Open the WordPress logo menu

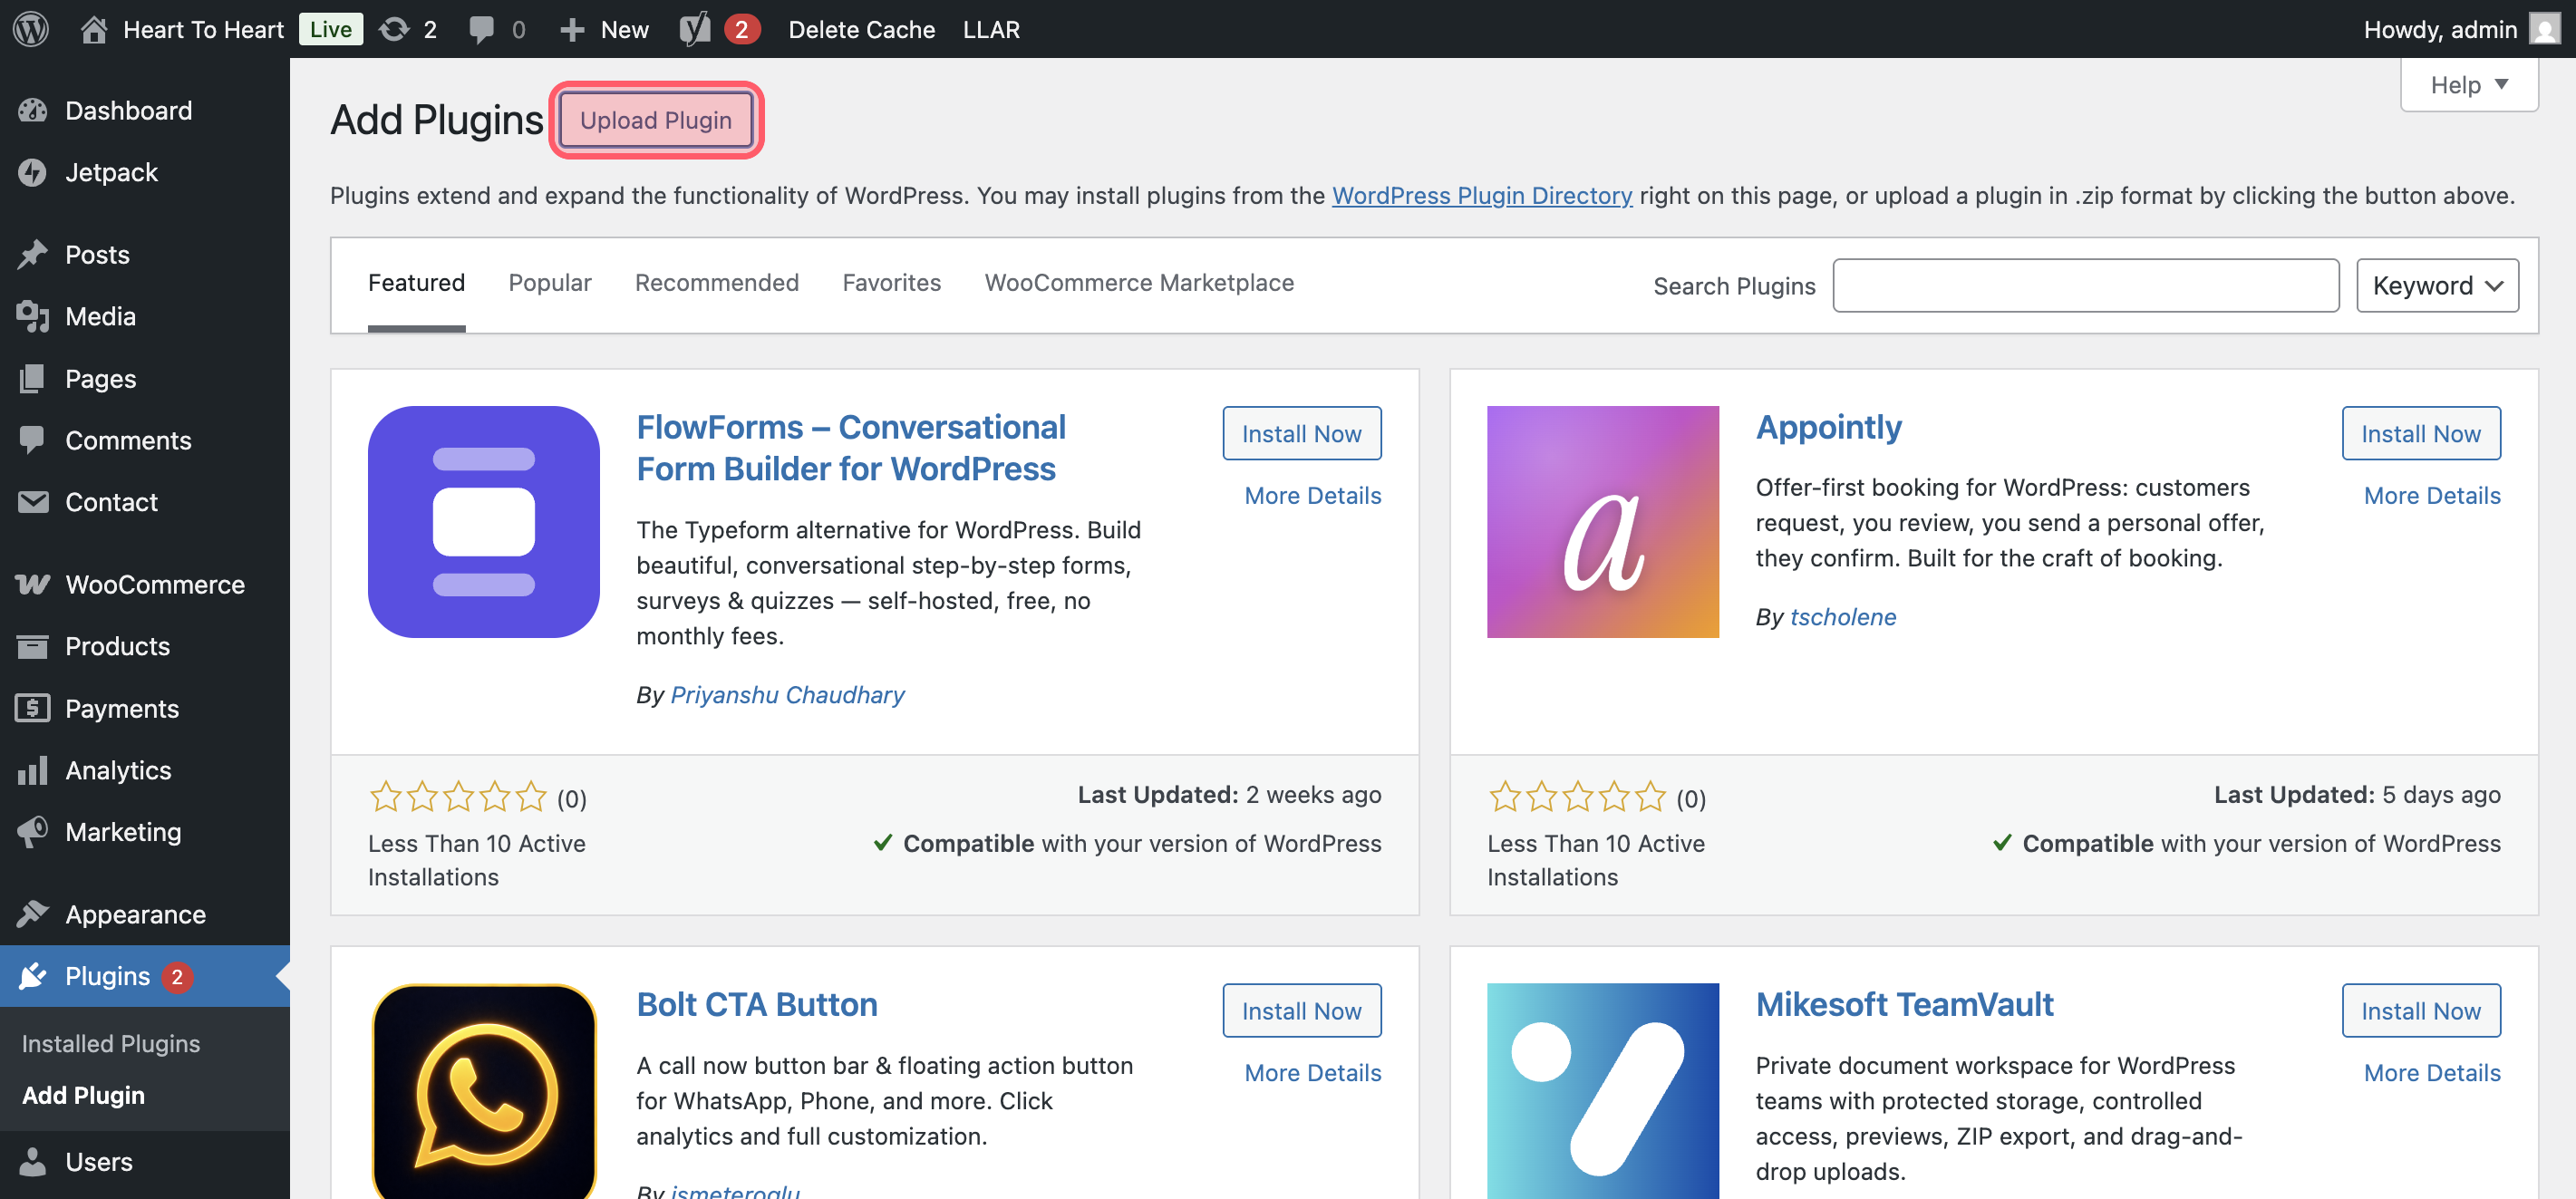[31, 29]
